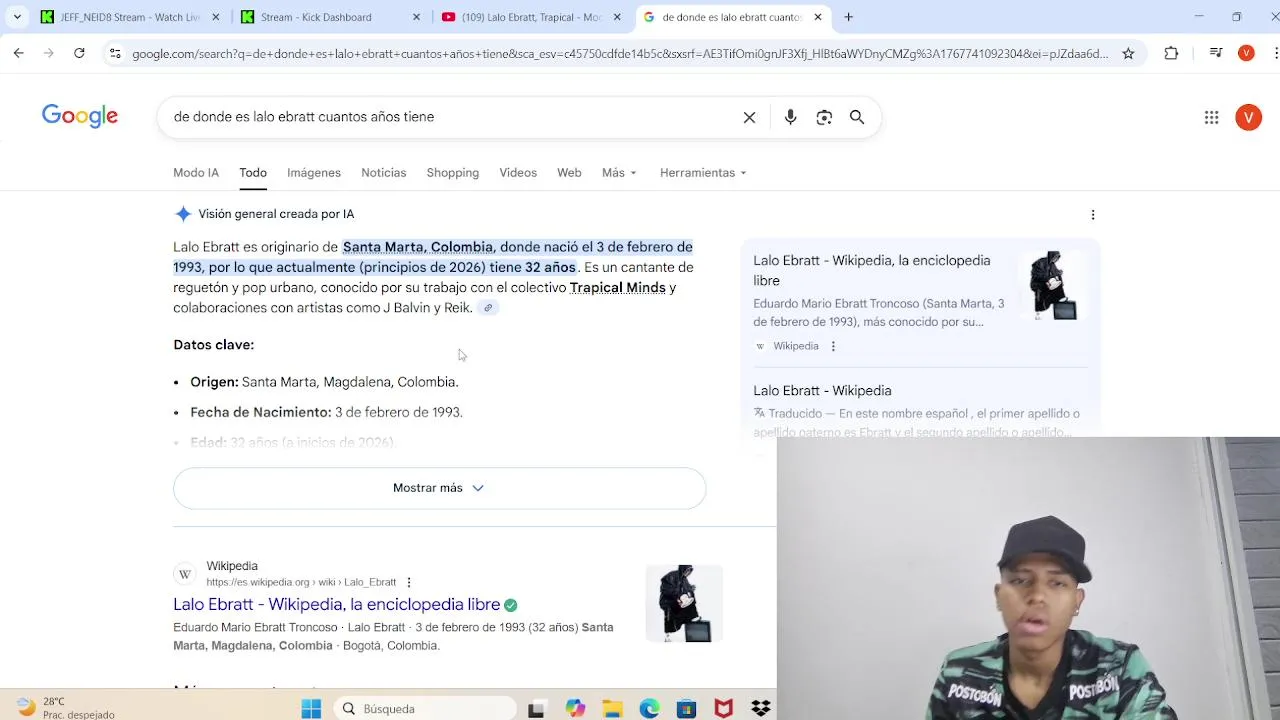The height and width of the screenshot is (720, 1280).
Task: Open Wikipedia result thumbnail image
Action: [x=684, y=603]
